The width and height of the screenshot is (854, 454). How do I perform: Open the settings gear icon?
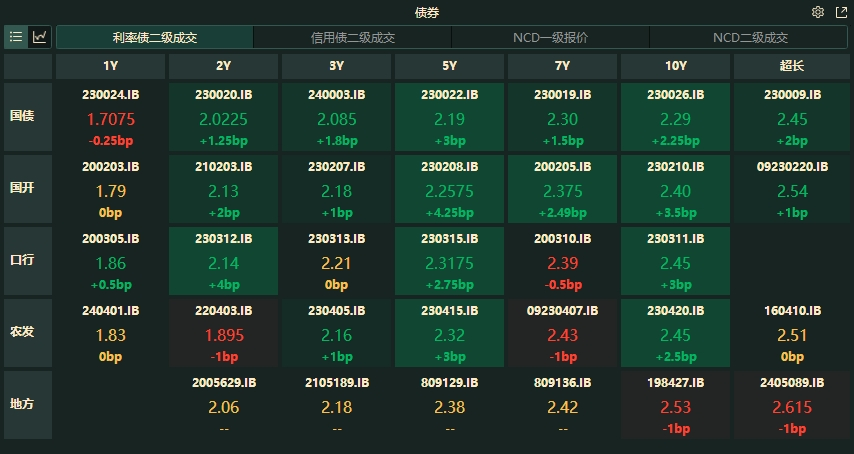pos(818,12)
